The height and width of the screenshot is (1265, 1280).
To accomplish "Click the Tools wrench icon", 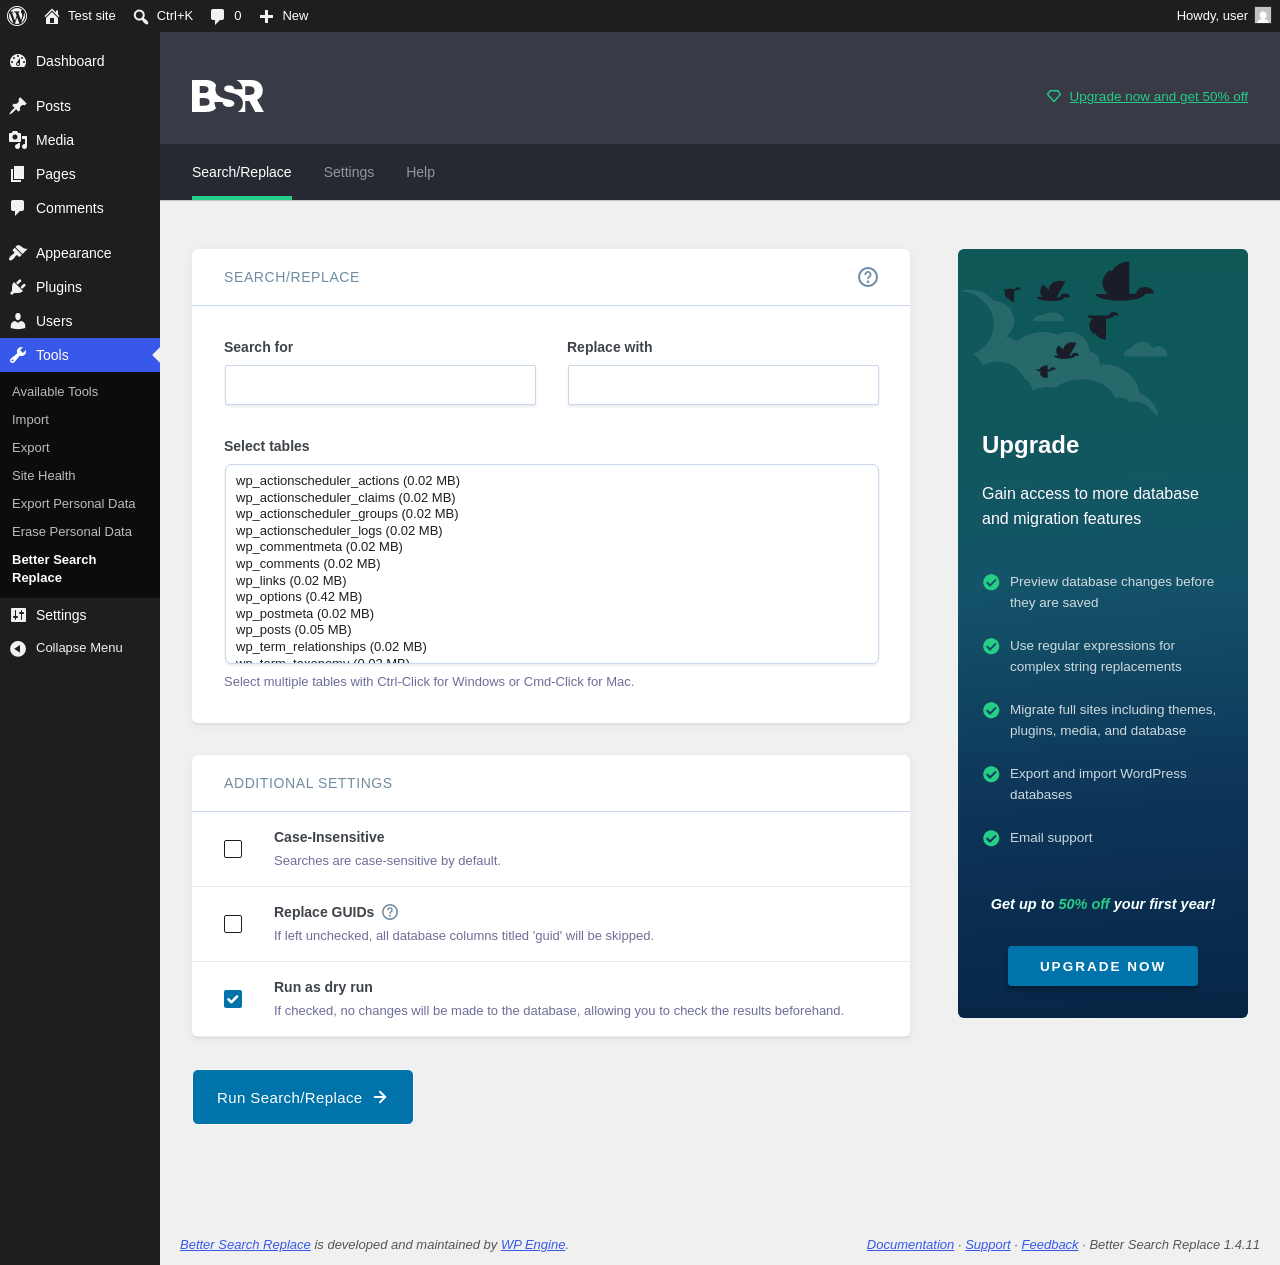I will (x=18, y=355).
